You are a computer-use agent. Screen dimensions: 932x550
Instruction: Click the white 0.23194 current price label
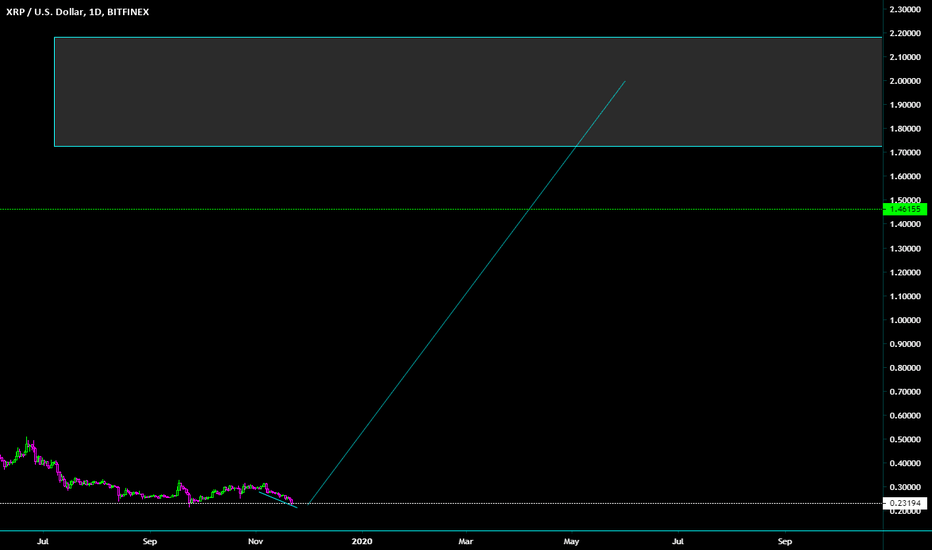(905, 503)
